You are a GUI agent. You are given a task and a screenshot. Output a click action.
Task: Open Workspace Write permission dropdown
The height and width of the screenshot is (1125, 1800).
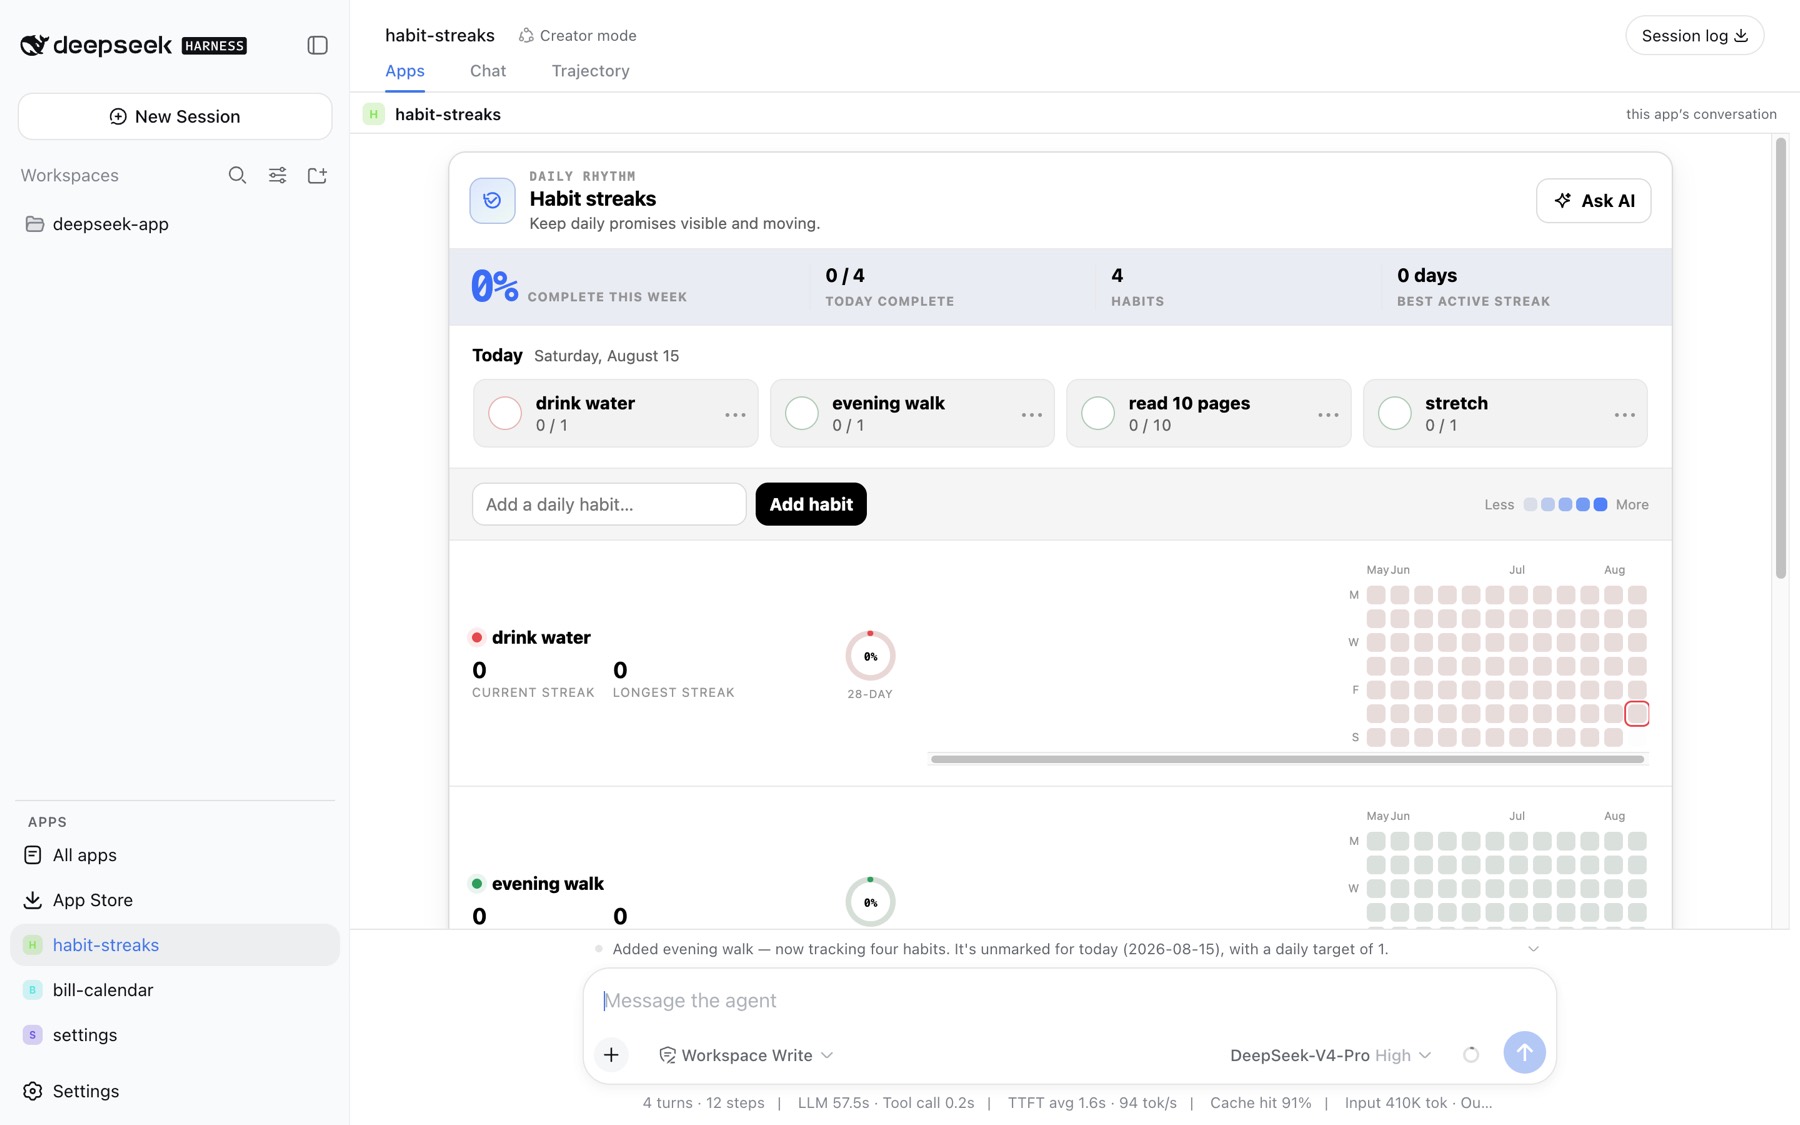[746, 1055]
